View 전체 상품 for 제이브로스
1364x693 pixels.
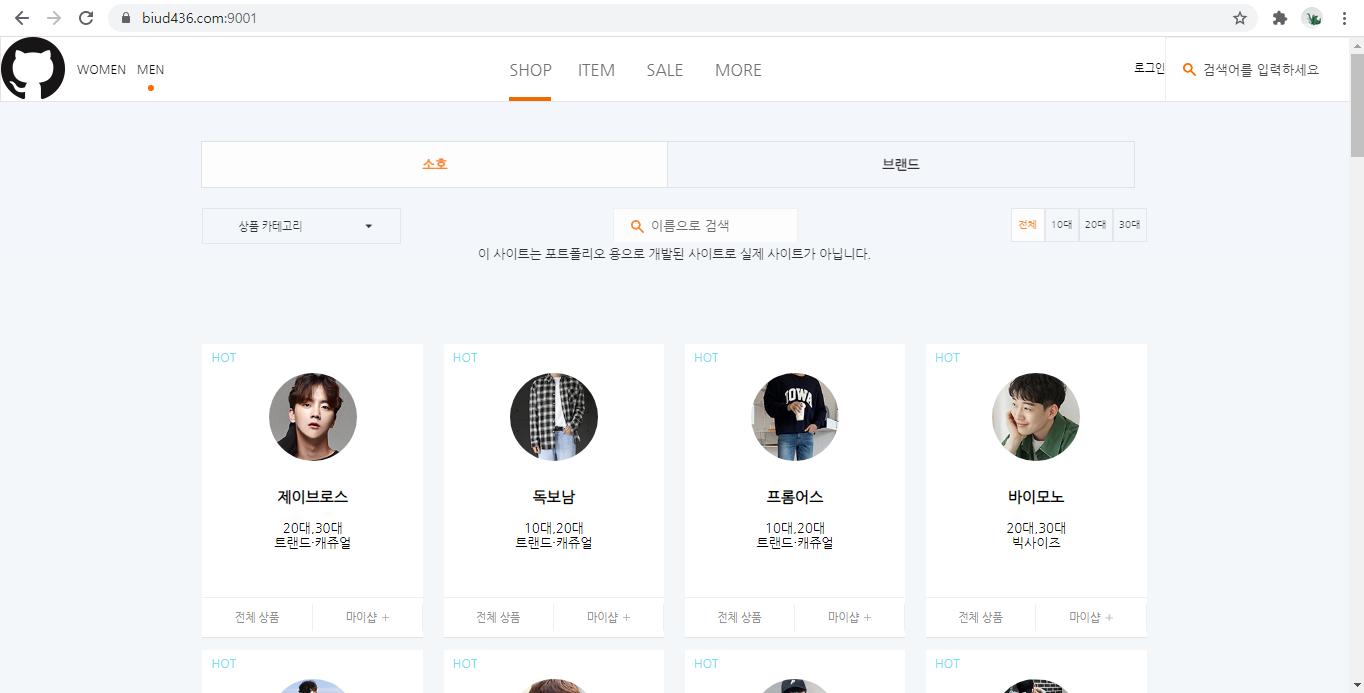tap(257, 617)
